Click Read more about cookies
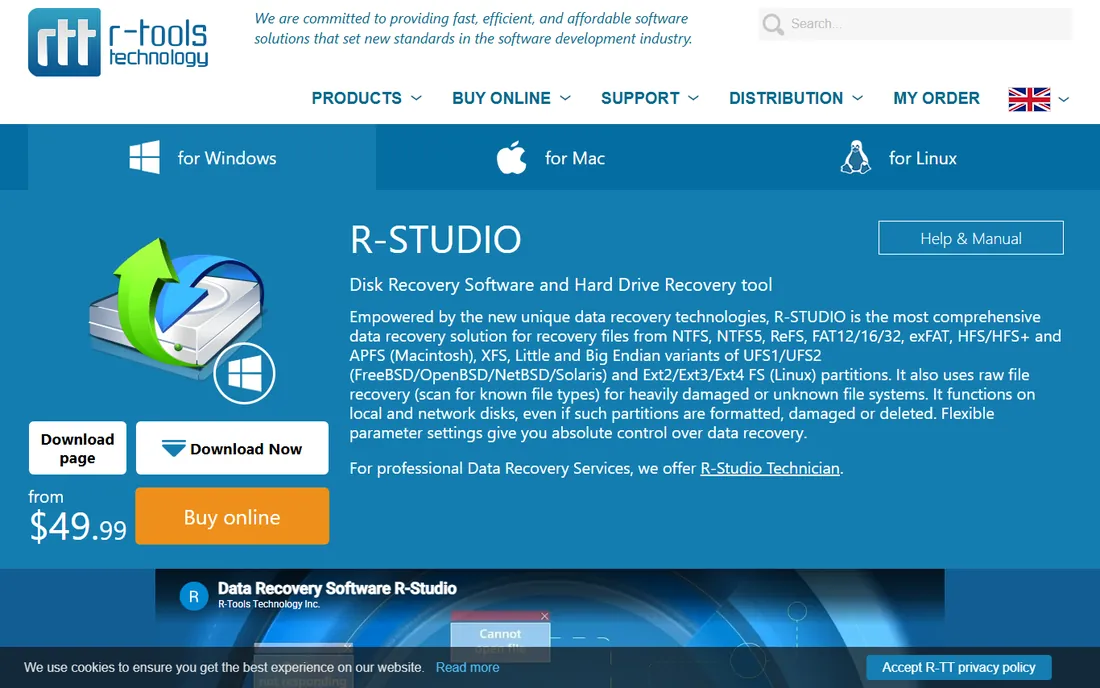This screenshot has height=688, width=1100. (x=467, y=667)
